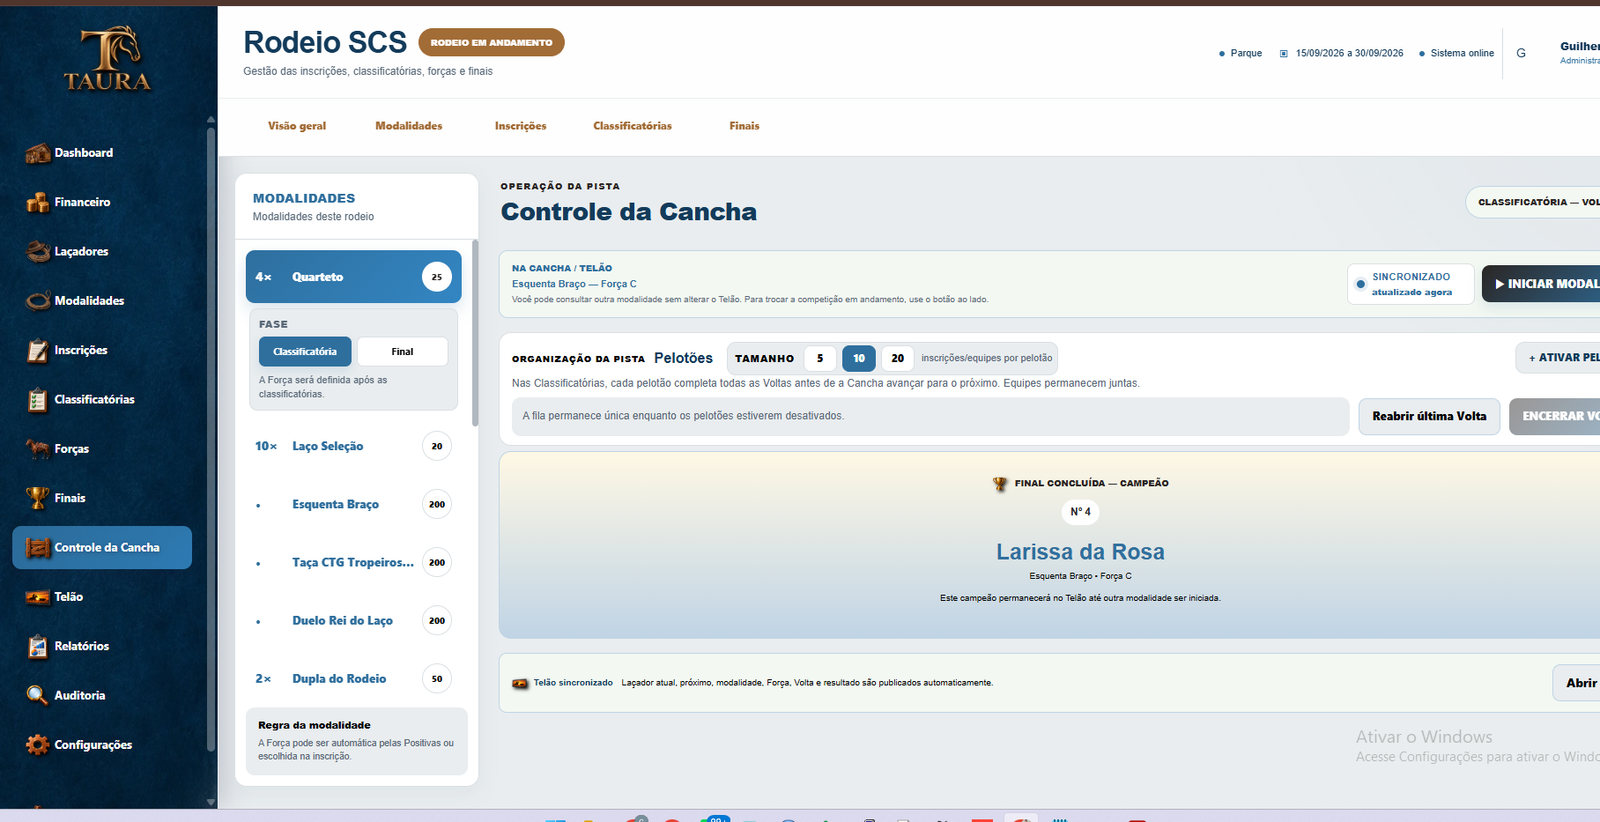Open Finais trophy icon in sidebar
This screenshot has height=822, width=1600.
38,498
